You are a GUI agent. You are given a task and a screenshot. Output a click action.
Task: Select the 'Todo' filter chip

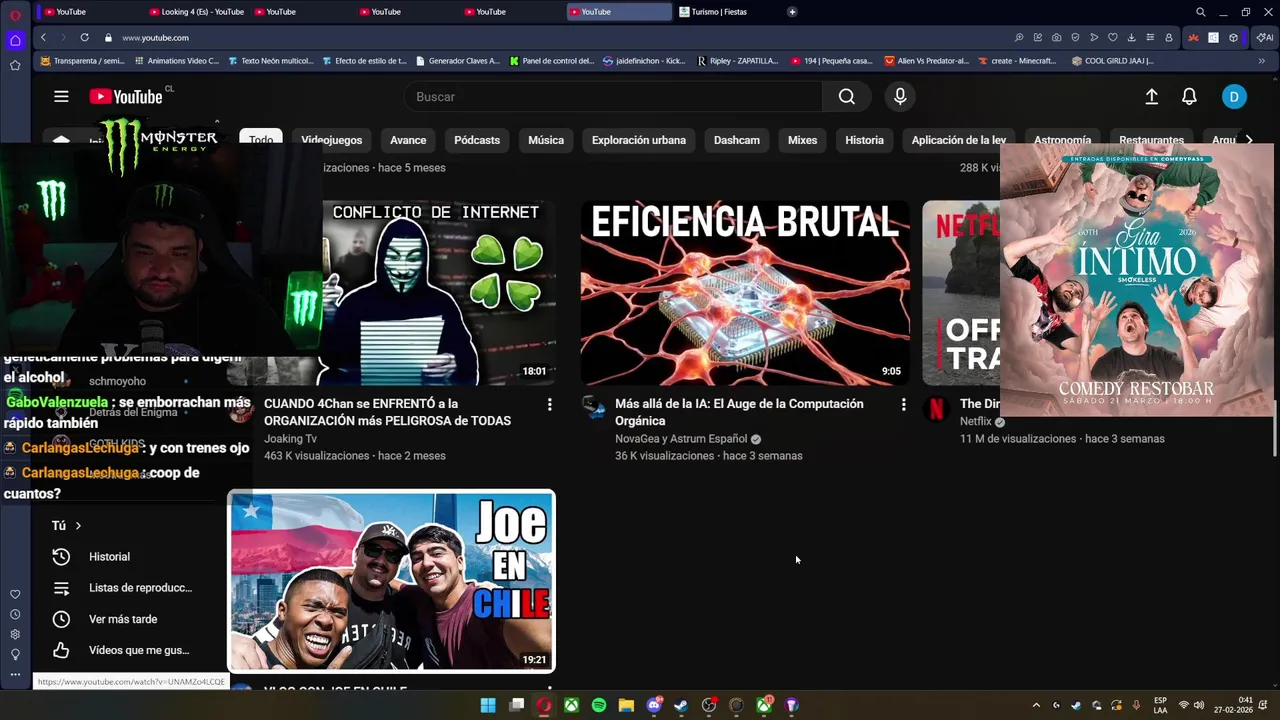coord(261,140)
